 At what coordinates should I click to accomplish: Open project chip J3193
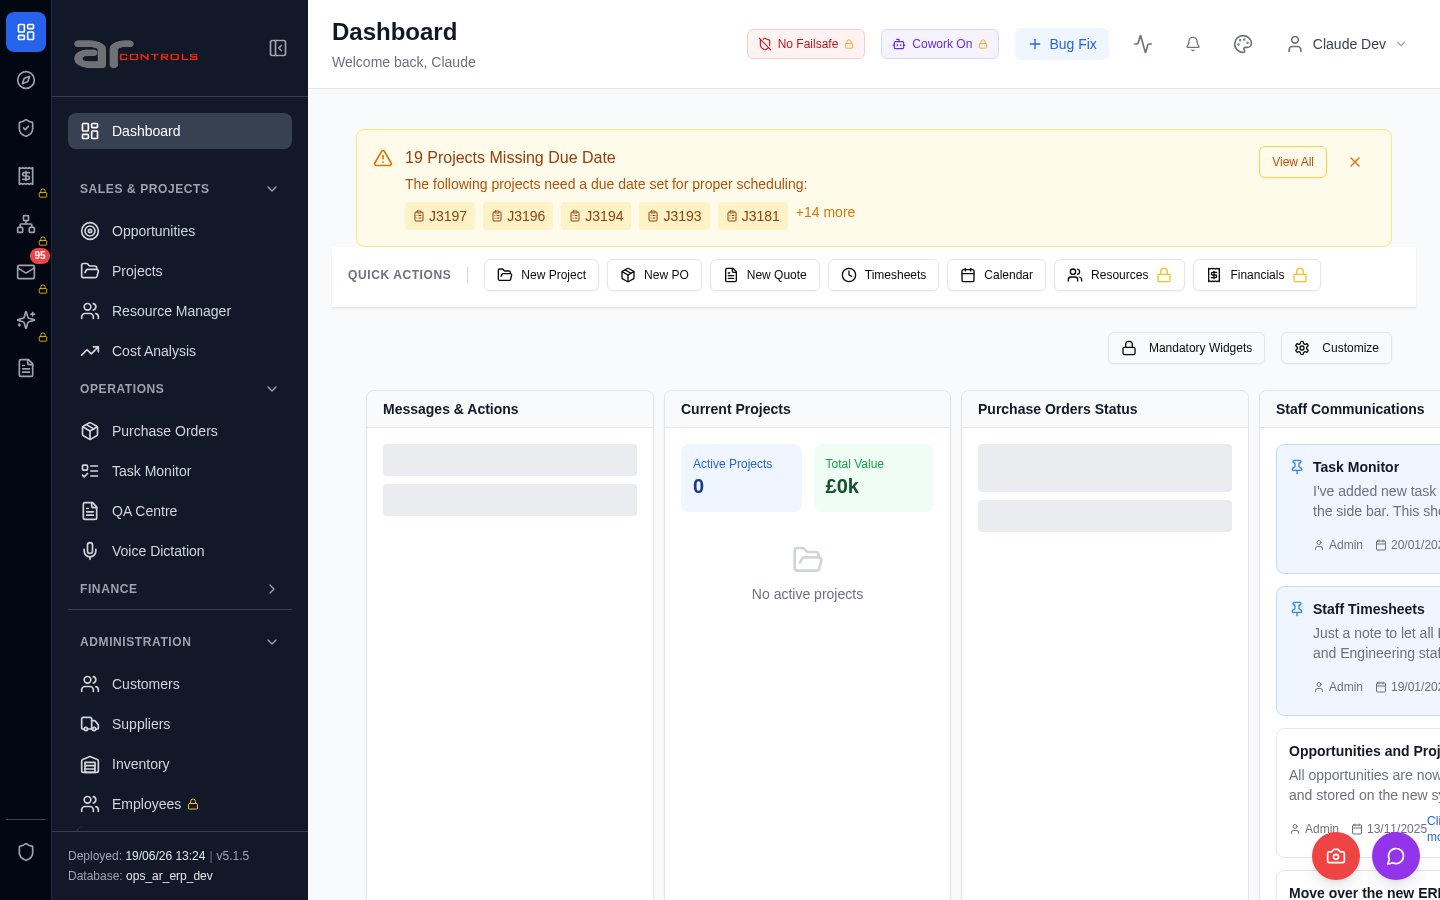pyautogui.click(x=674, y=216)
